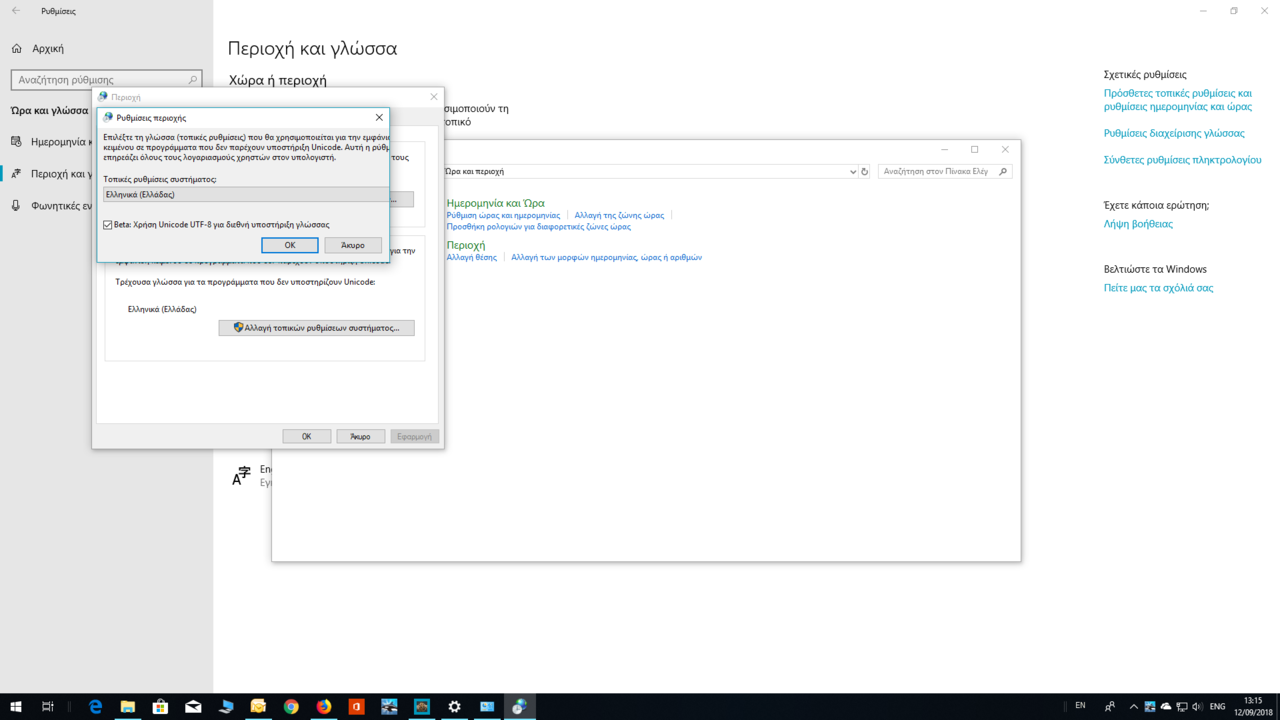
Task: Open the Ημερομηνία και Ώρα heading link
Action: [495, 203]
